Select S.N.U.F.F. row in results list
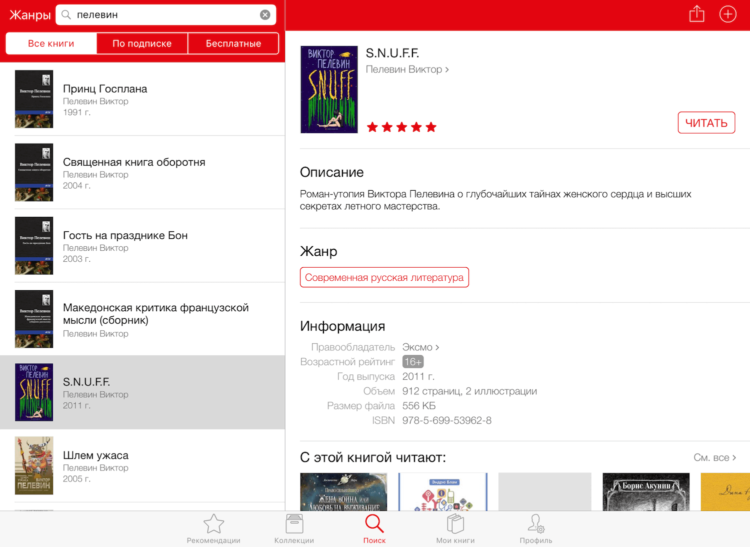750x547 pixels. [x=143, y=392]
